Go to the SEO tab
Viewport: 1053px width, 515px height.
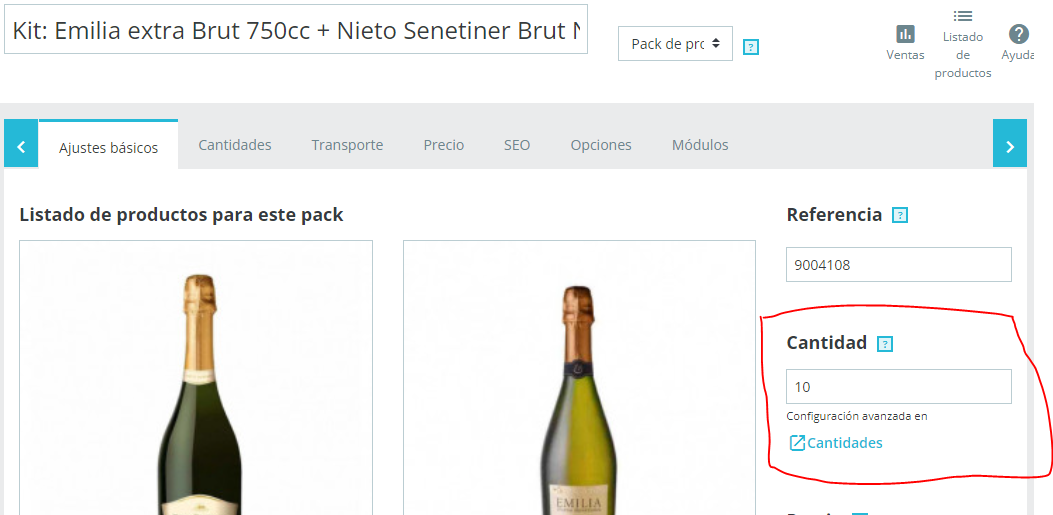[517, 145]
